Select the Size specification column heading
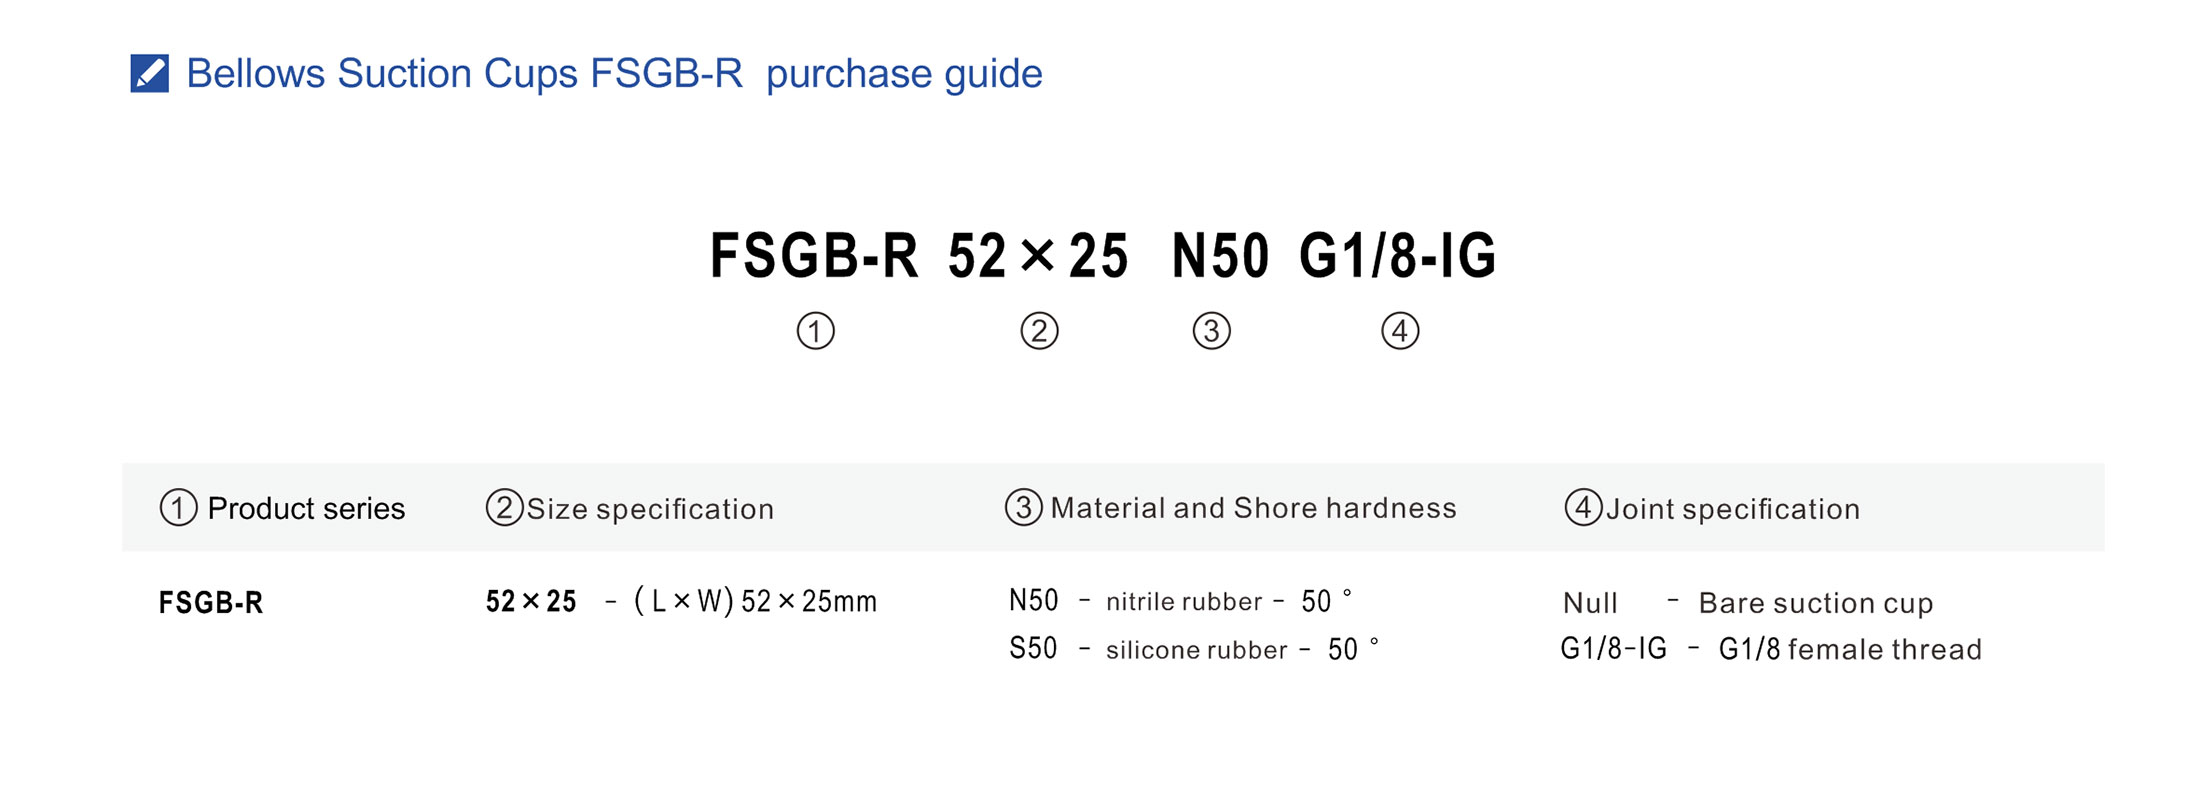2200x808 pixels. coord(650,509)
